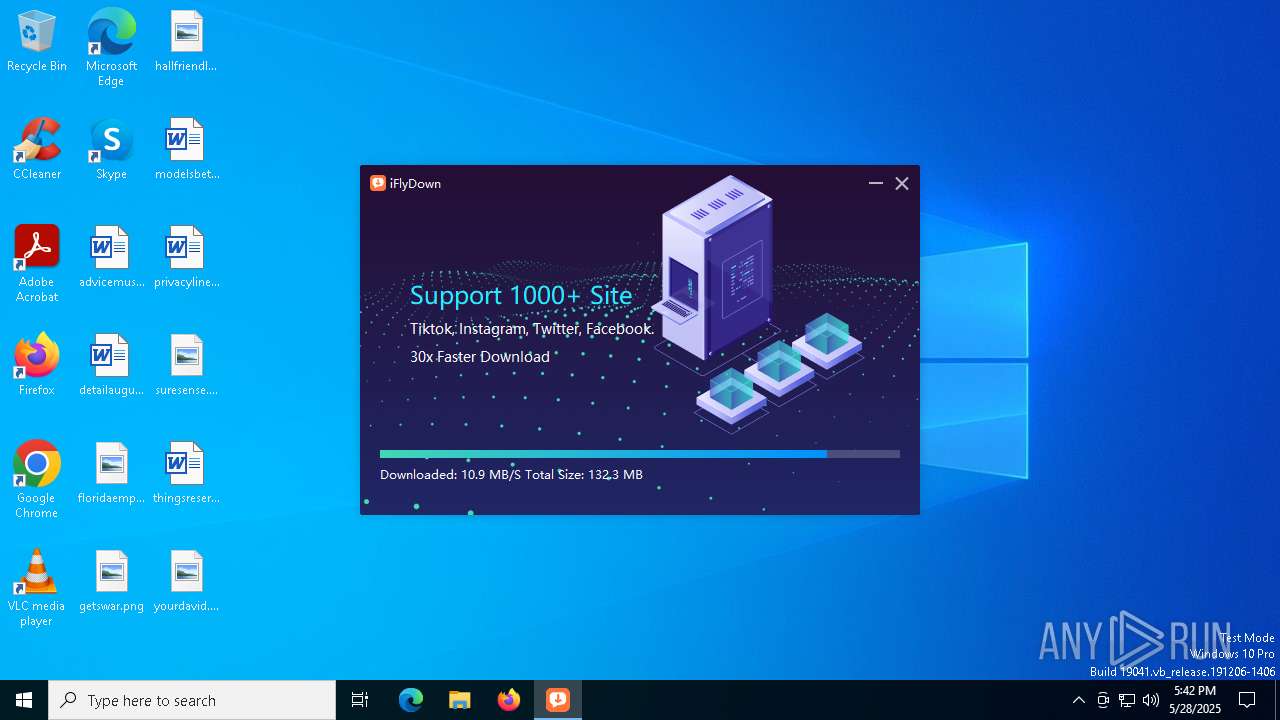Select the advicemus... Word document
The height and width of the screenshot is (720, 1280).
[x=111, y=258]
